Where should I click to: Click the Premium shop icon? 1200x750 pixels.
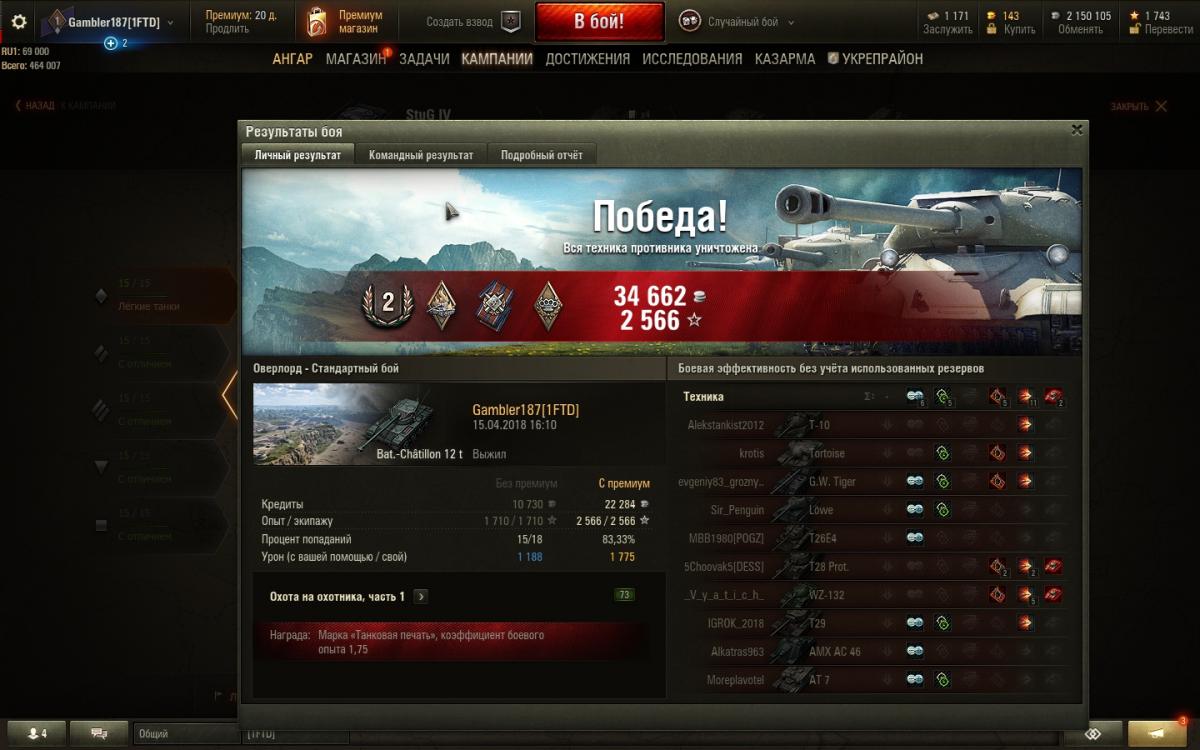[x=316, y=21]
